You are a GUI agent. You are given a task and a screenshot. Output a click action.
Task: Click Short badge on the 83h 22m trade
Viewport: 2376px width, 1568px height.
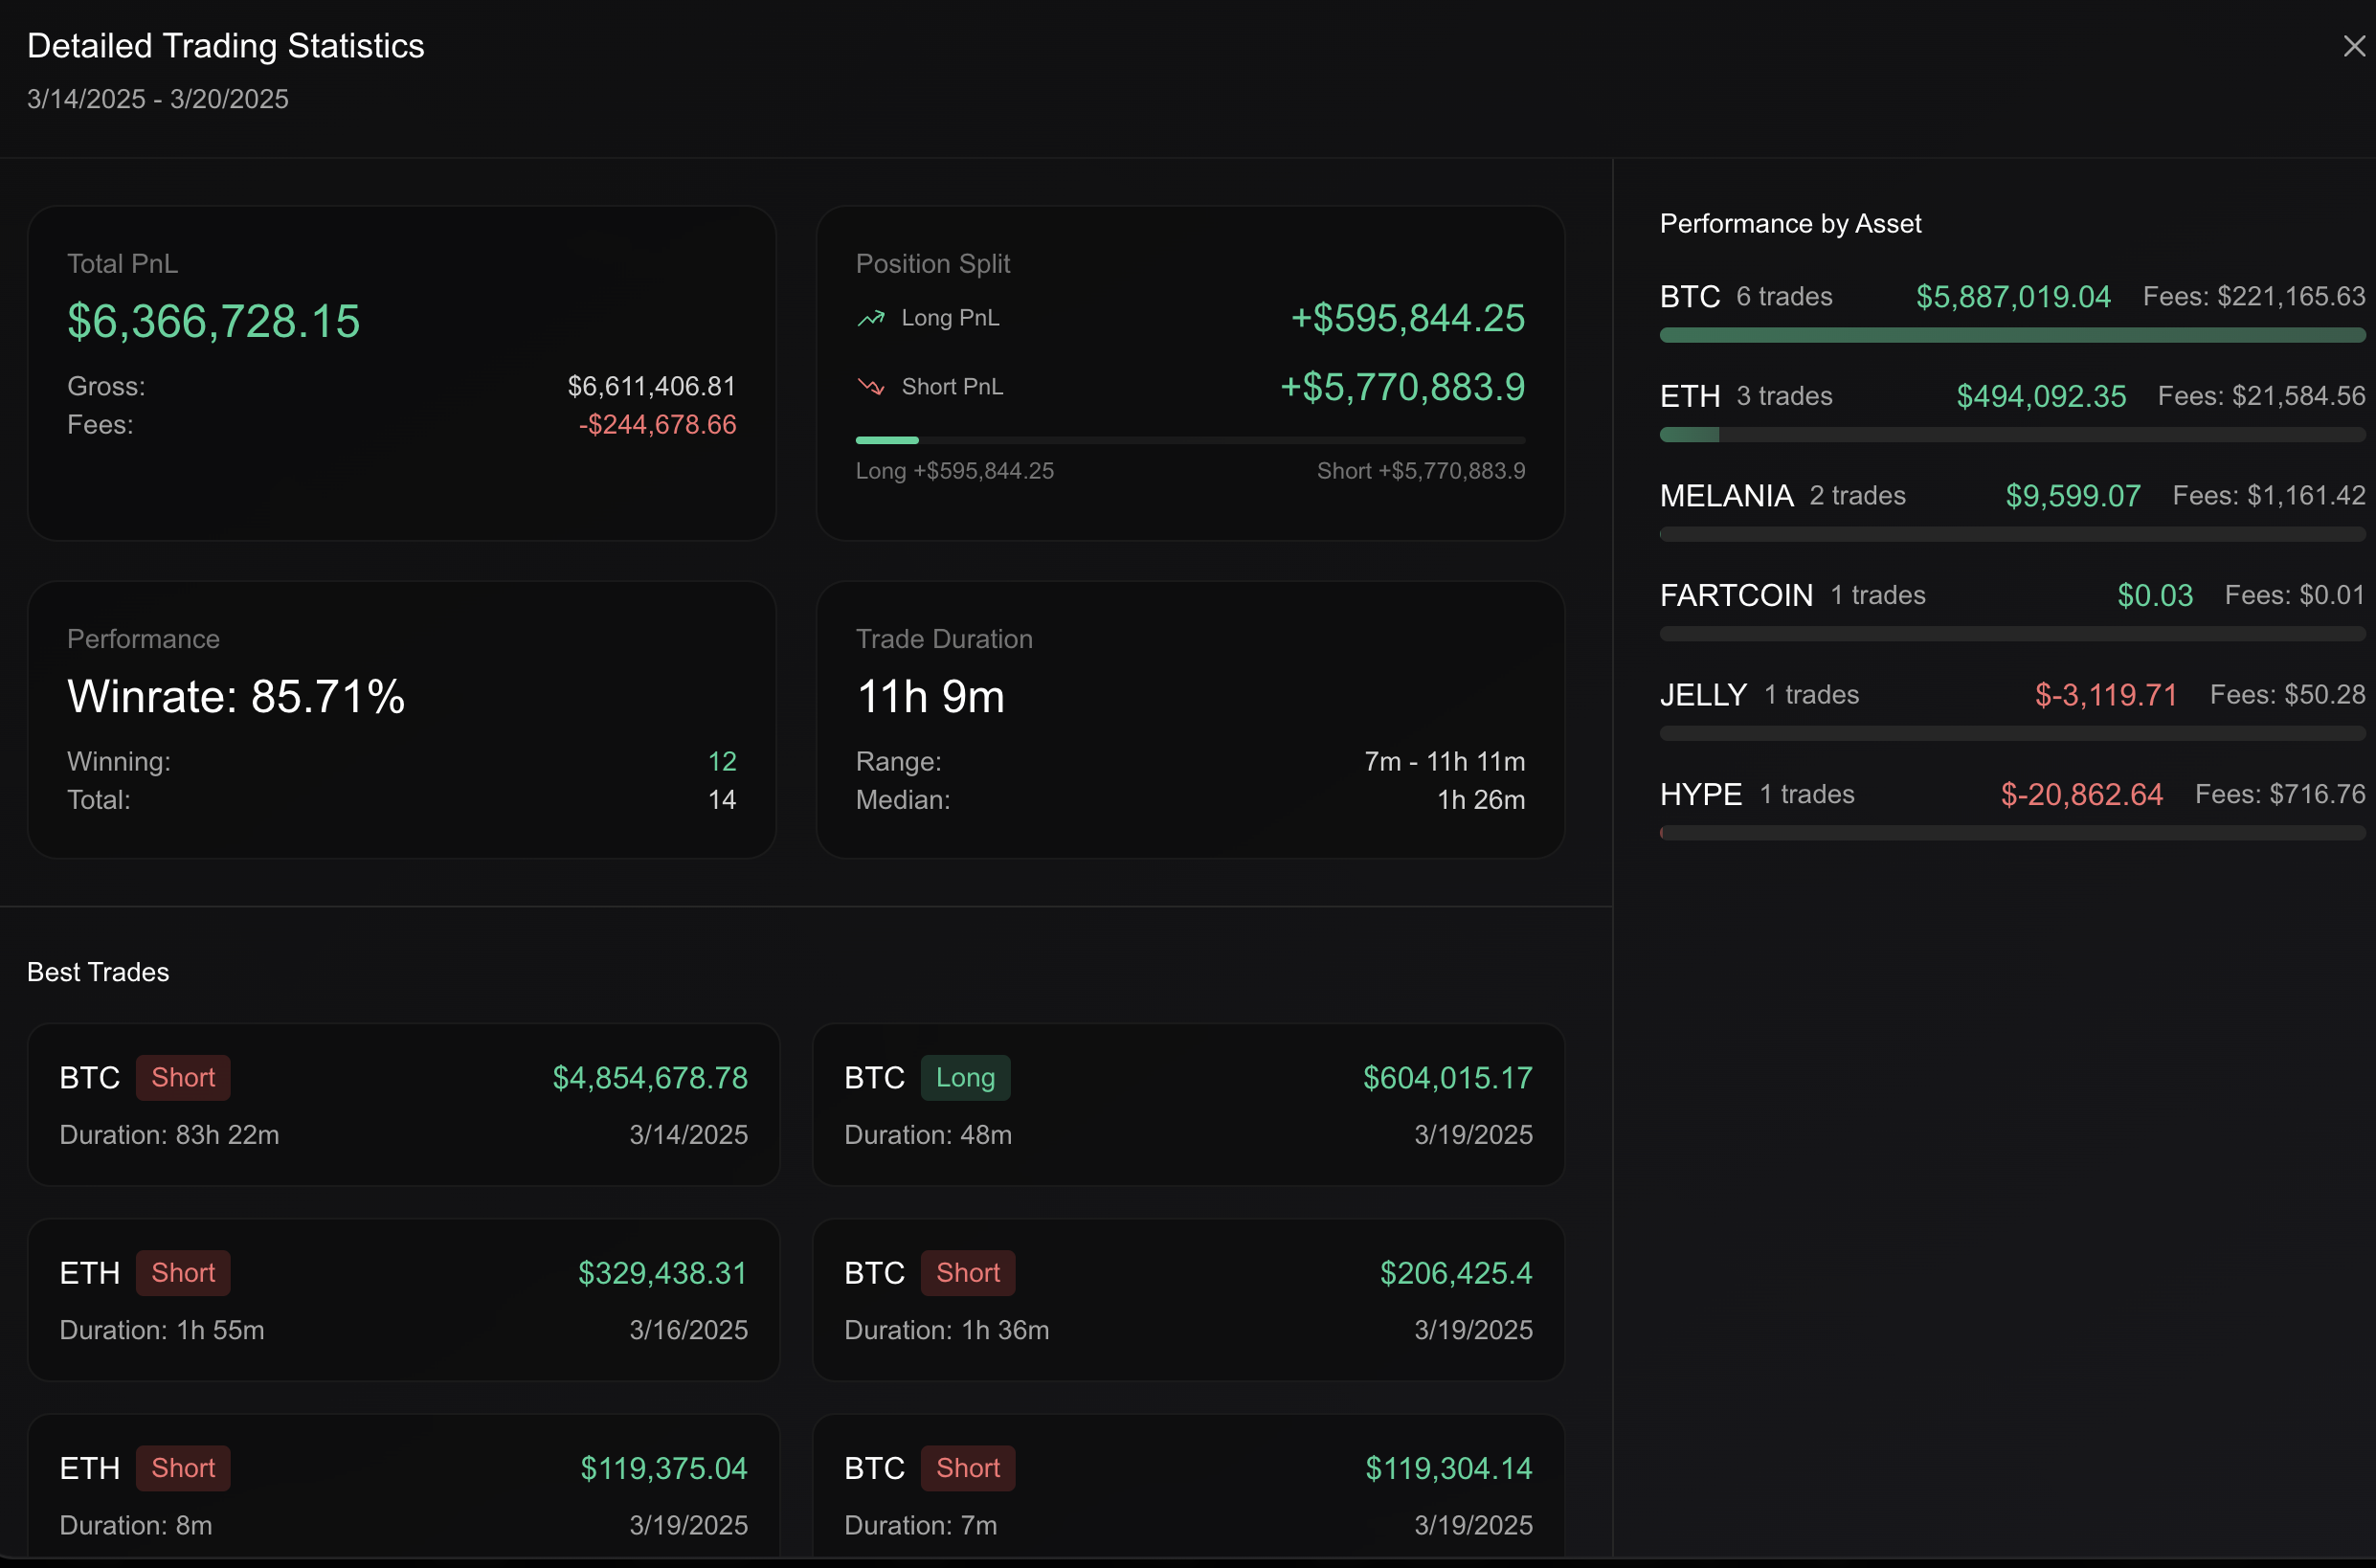pos(183,1078)
